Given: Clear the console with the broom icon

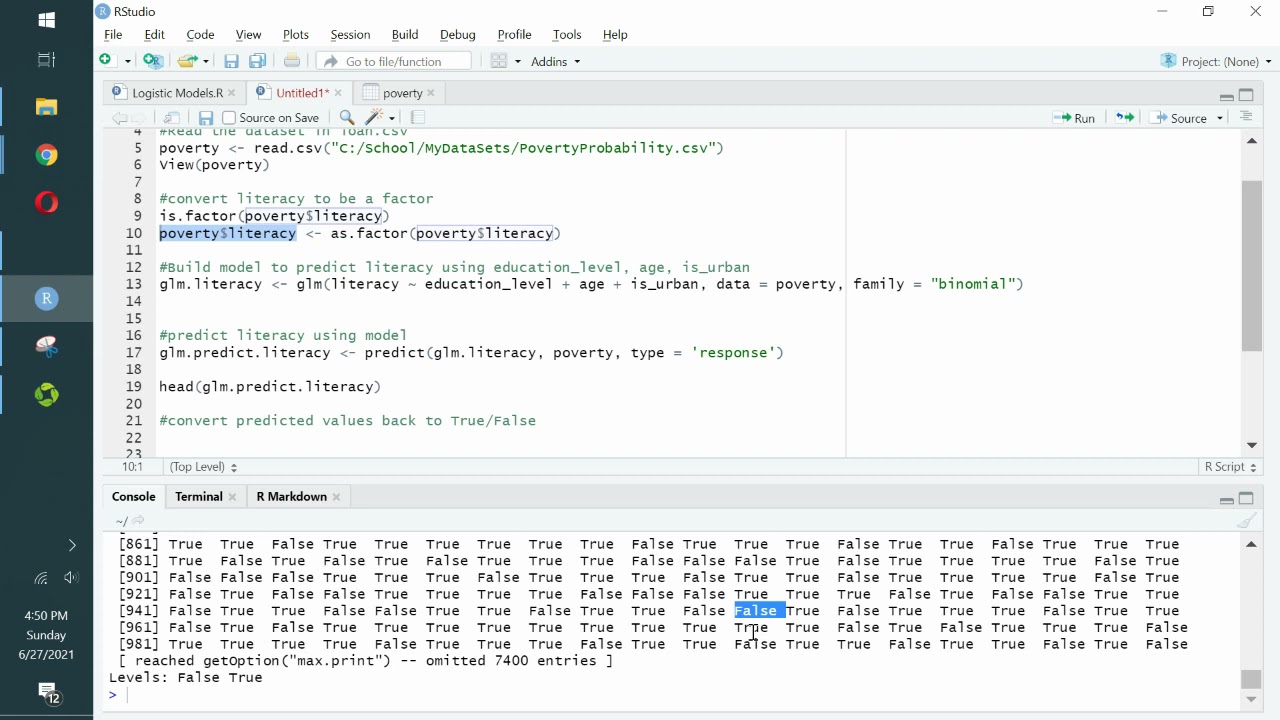Looking at the screenshot, I should 1246,521.
